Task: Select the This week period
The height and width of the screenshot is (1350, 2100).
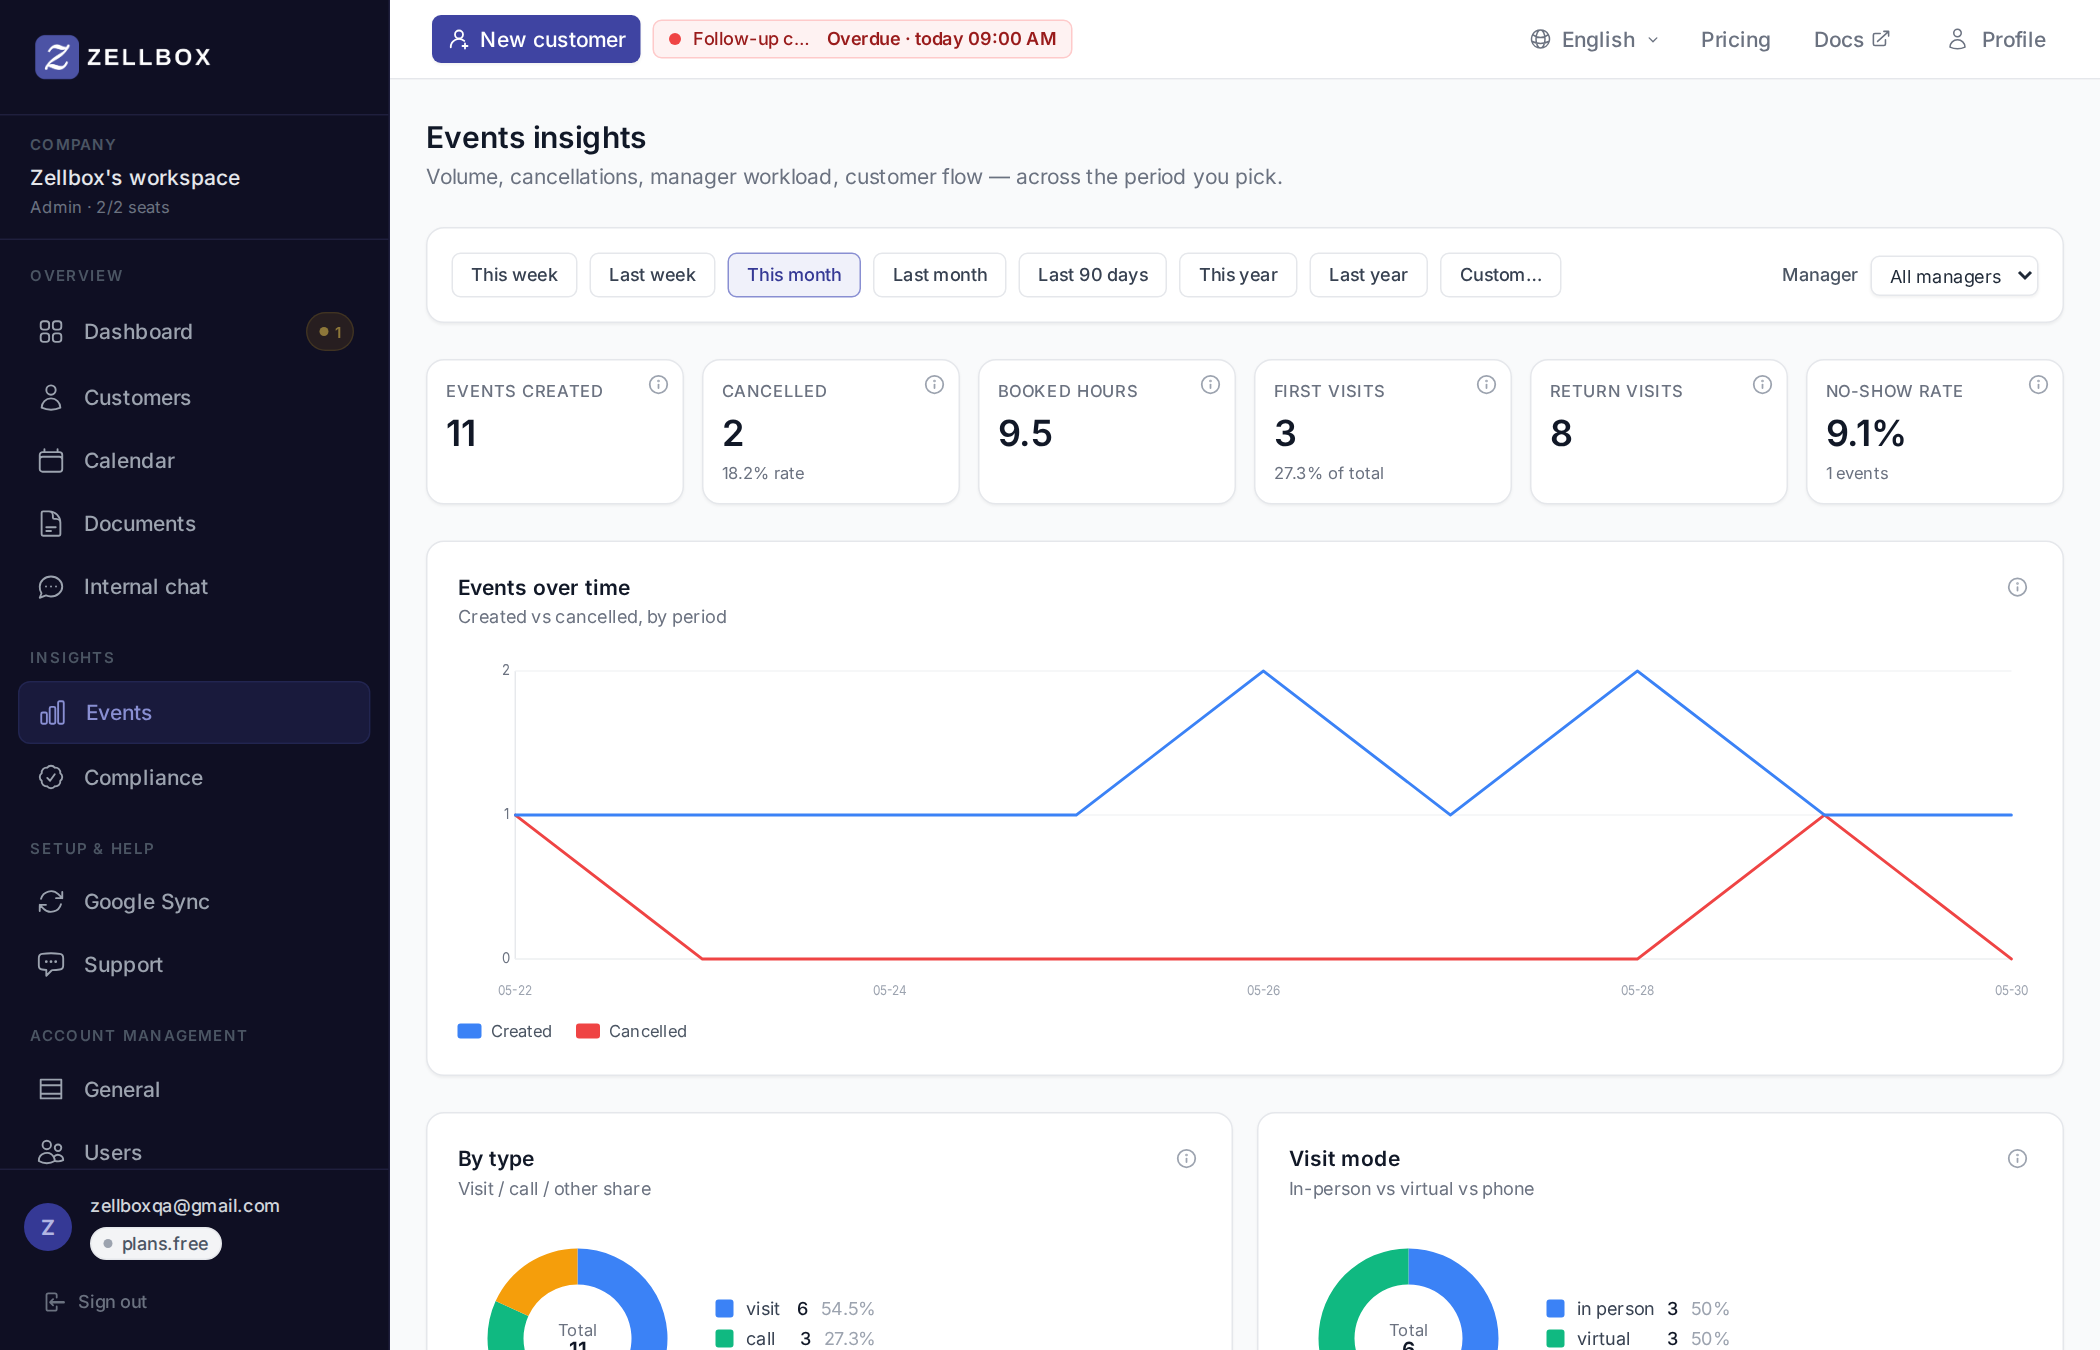Action: [514, 275]
